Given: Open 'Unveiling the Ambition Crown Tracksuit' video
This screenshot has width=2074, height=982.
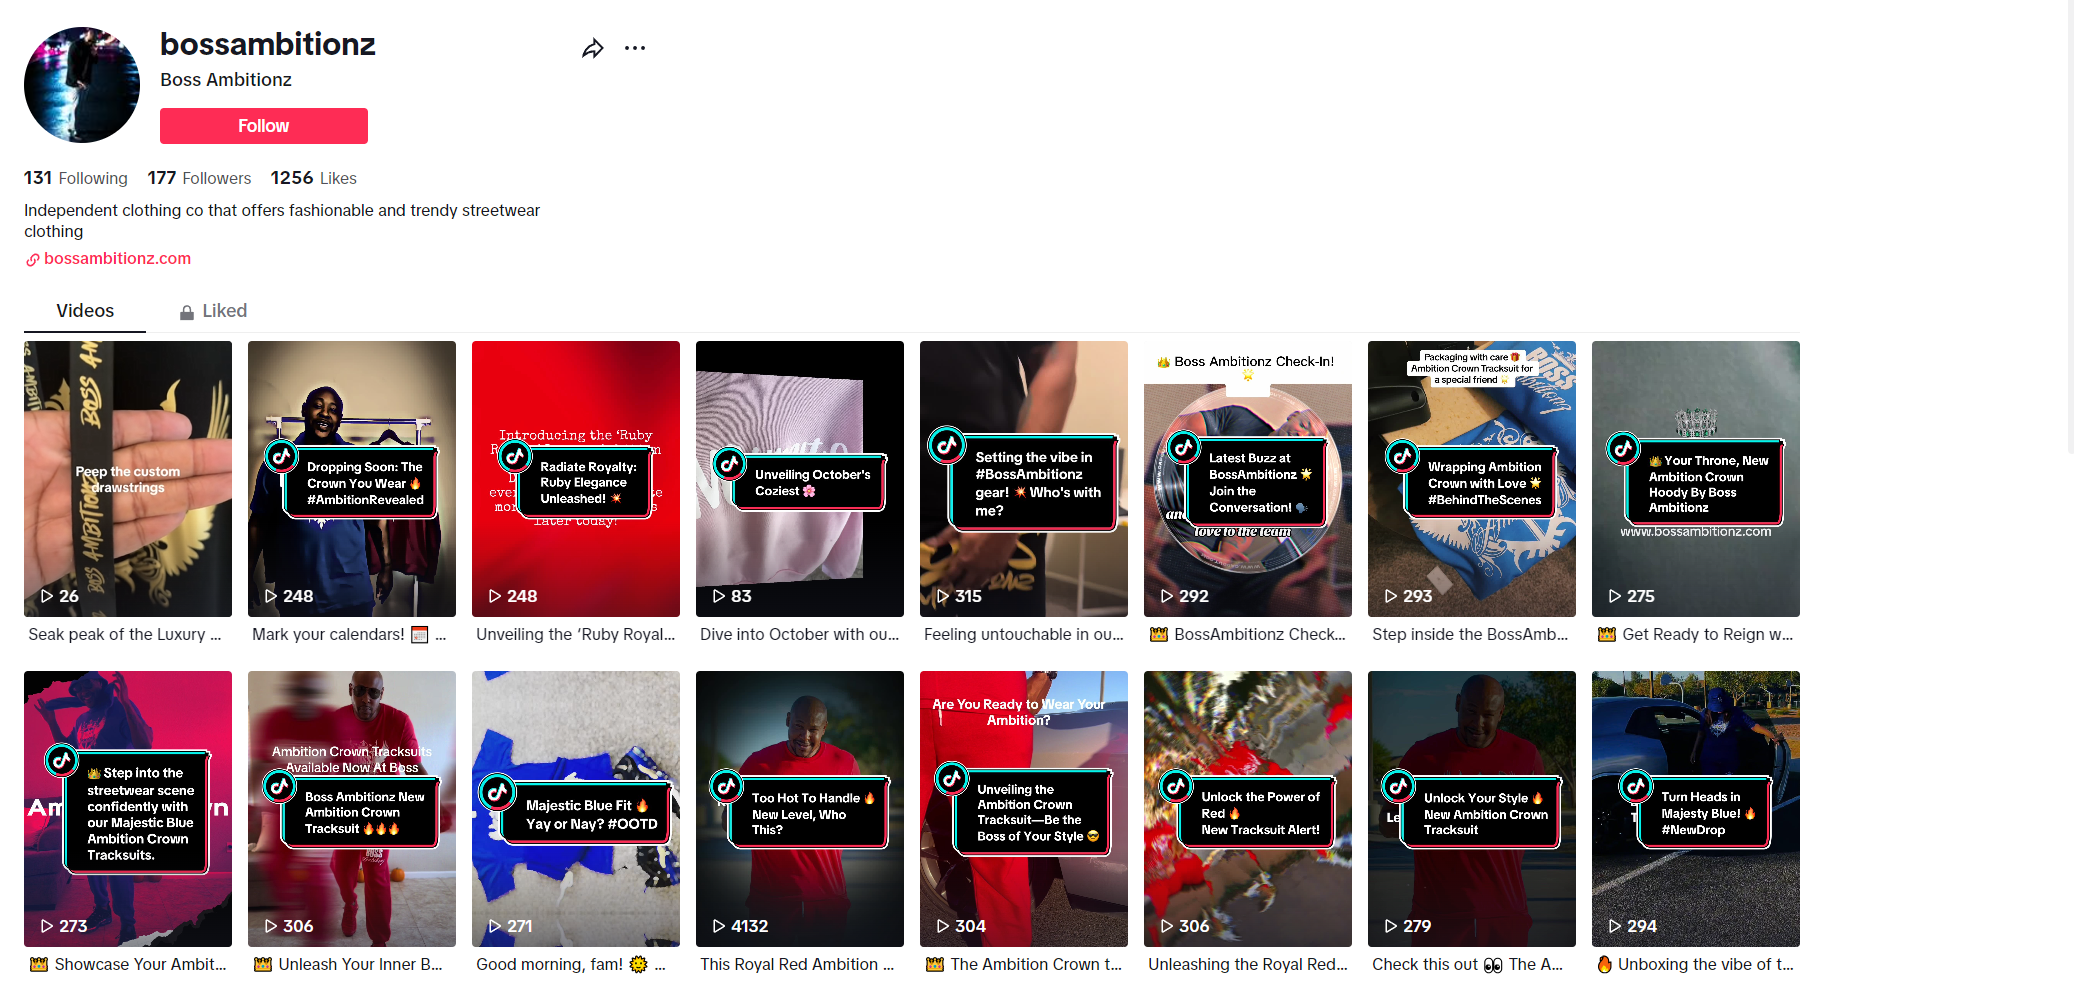Looking at the screenshot, I should [x=1024, y=809].
